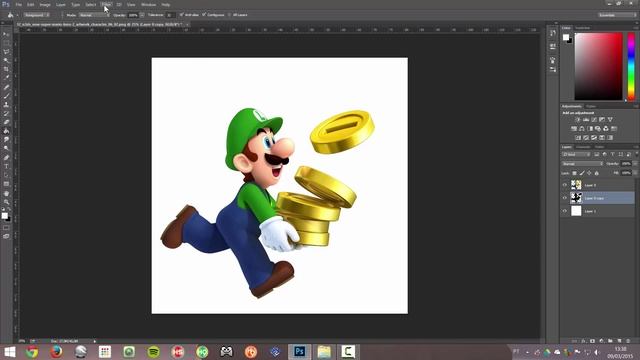The image size is (640, 360).
Task: Select the Hand tool
Action: (6, 193)
